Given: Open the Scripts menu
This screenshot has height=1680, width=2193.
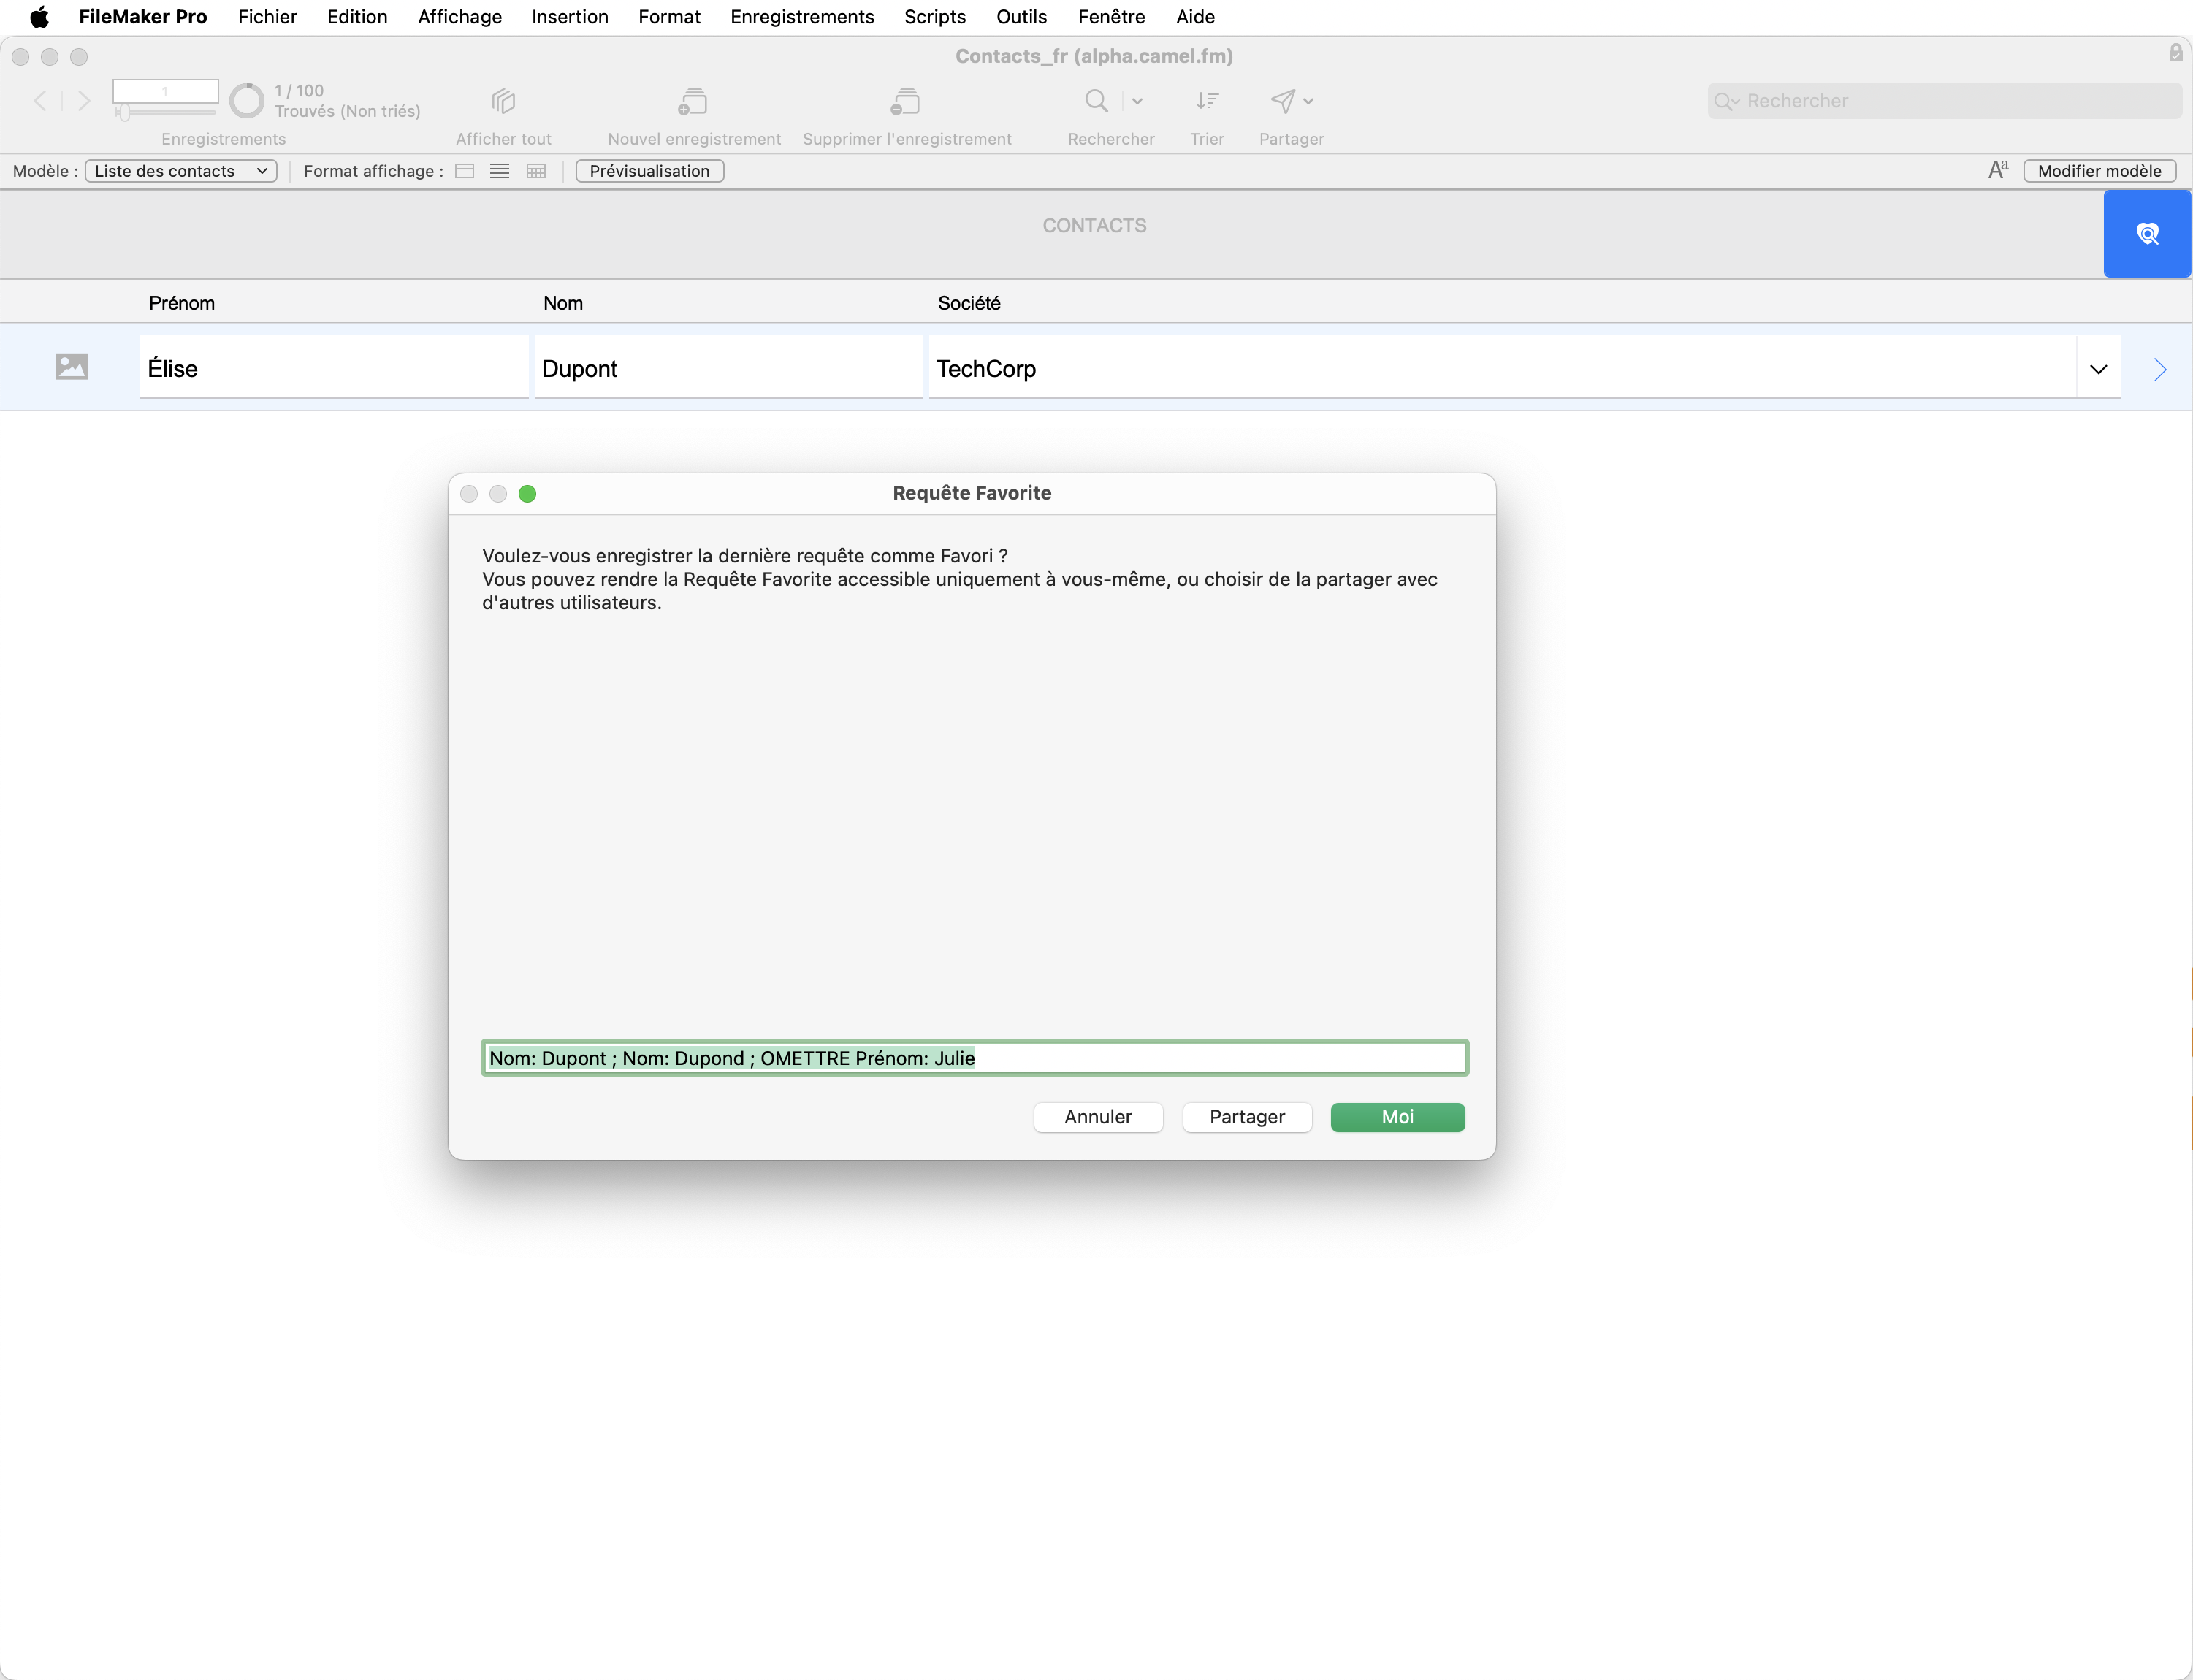Looking at the screenshot, I should [x=935, y=17].
